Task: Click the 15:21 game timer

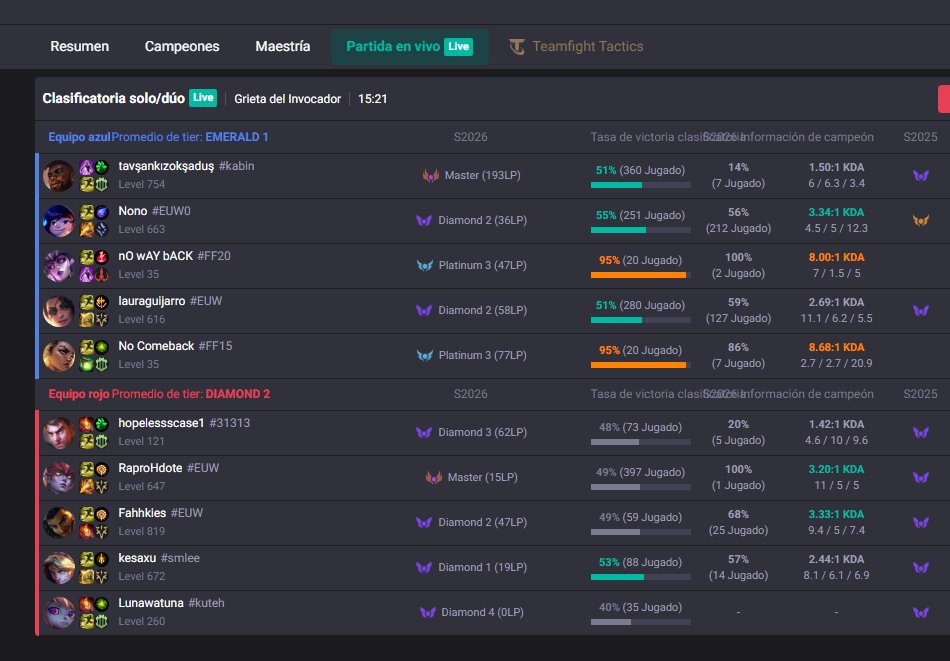Action: point(373,99)
